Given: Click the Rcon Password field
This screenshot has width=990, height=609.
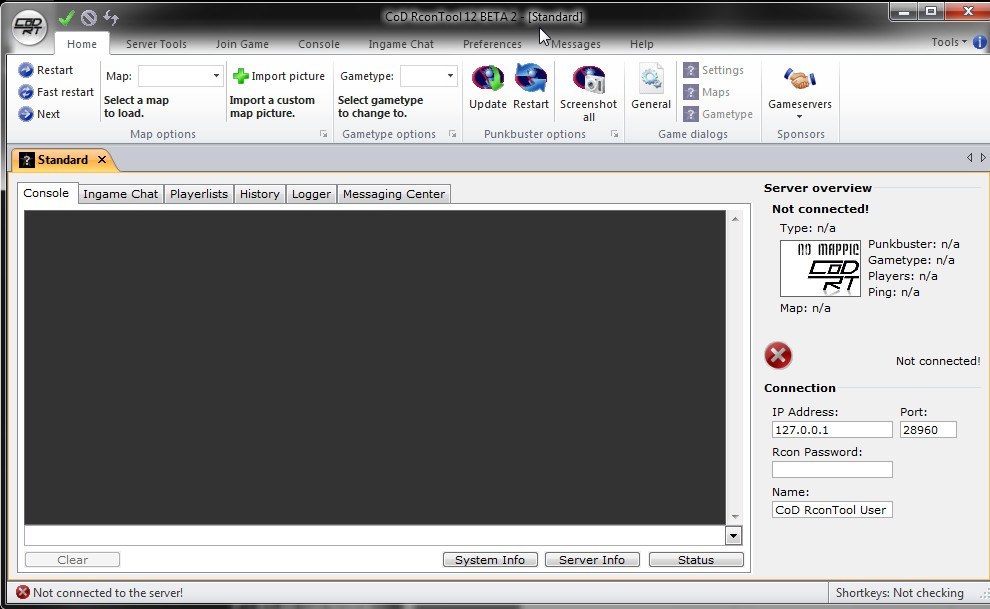Looking at the screenshot, I should tap(832, 469).
